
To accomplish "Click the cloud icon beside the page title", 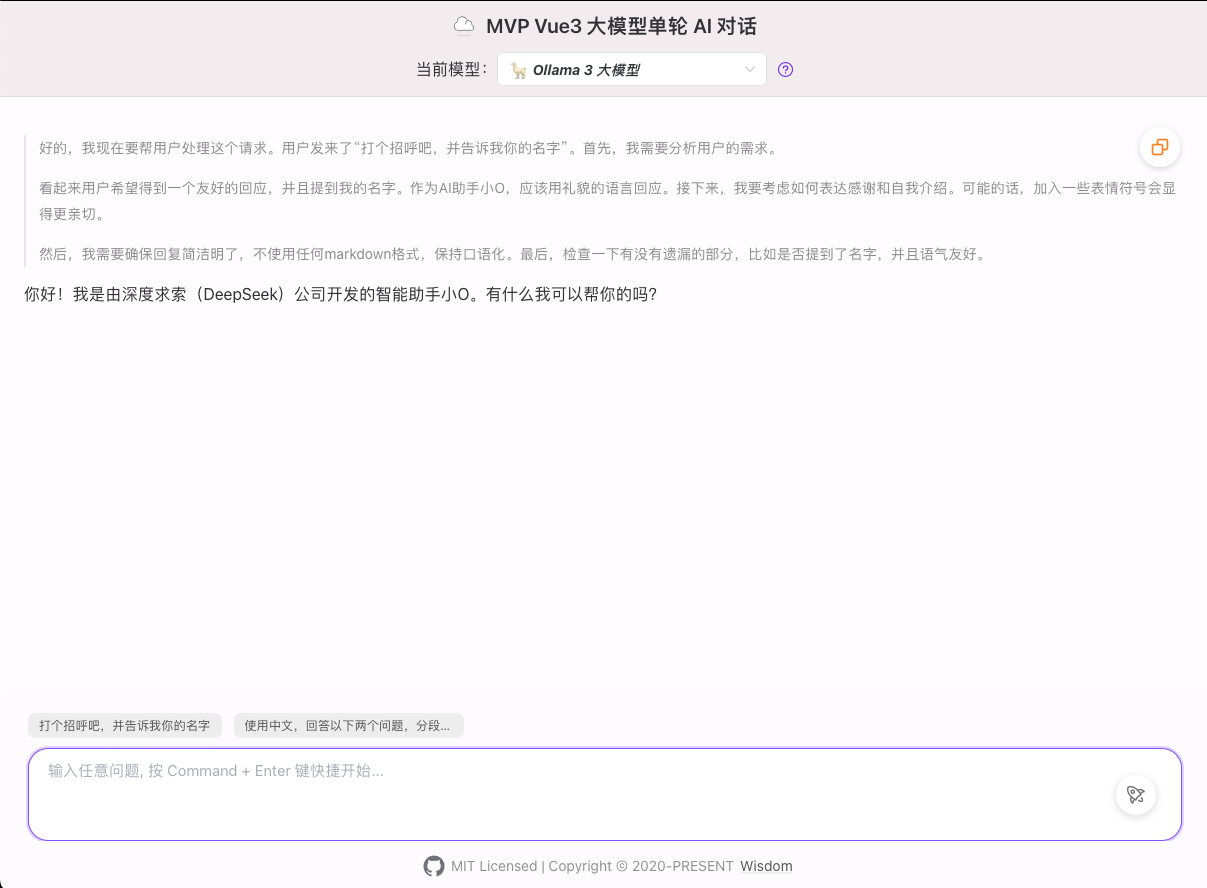I will tap(463, 26).
